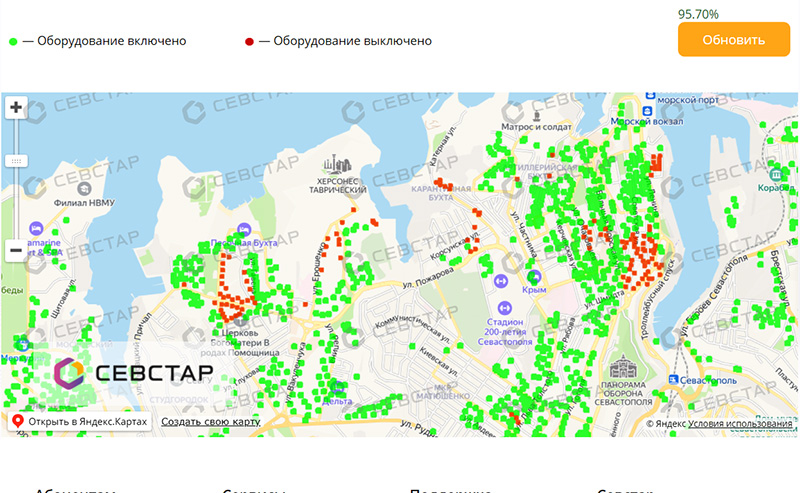Image resolution: width=800 pixels, height=493 pixels.
Task: Click the Матрос и солдат monument icon
Action: point(536,116)
